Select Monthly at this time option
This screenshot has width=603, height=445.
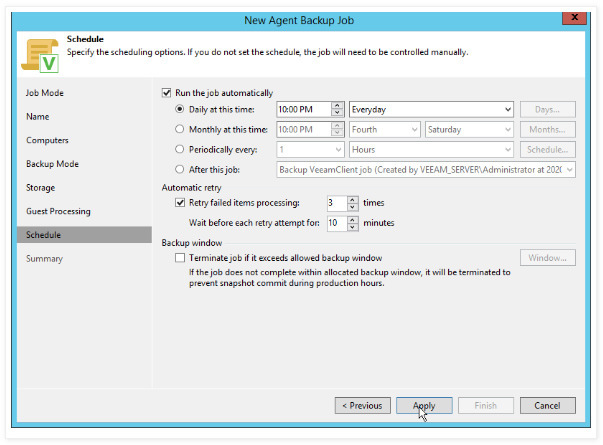point(180,130)
